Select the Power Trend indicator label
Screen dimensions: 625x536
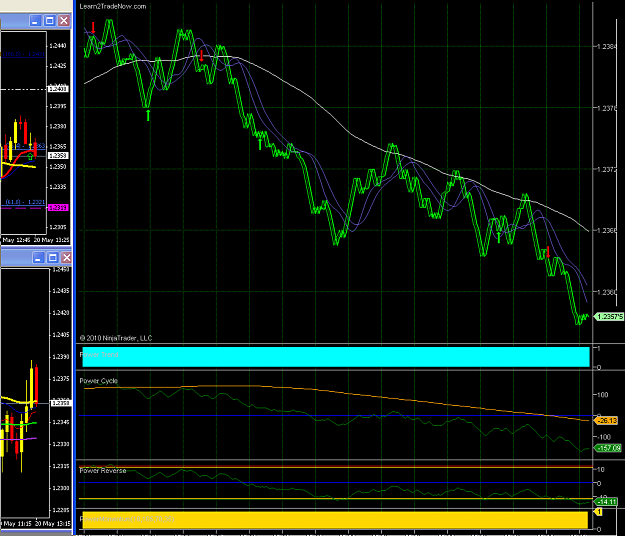99,354
